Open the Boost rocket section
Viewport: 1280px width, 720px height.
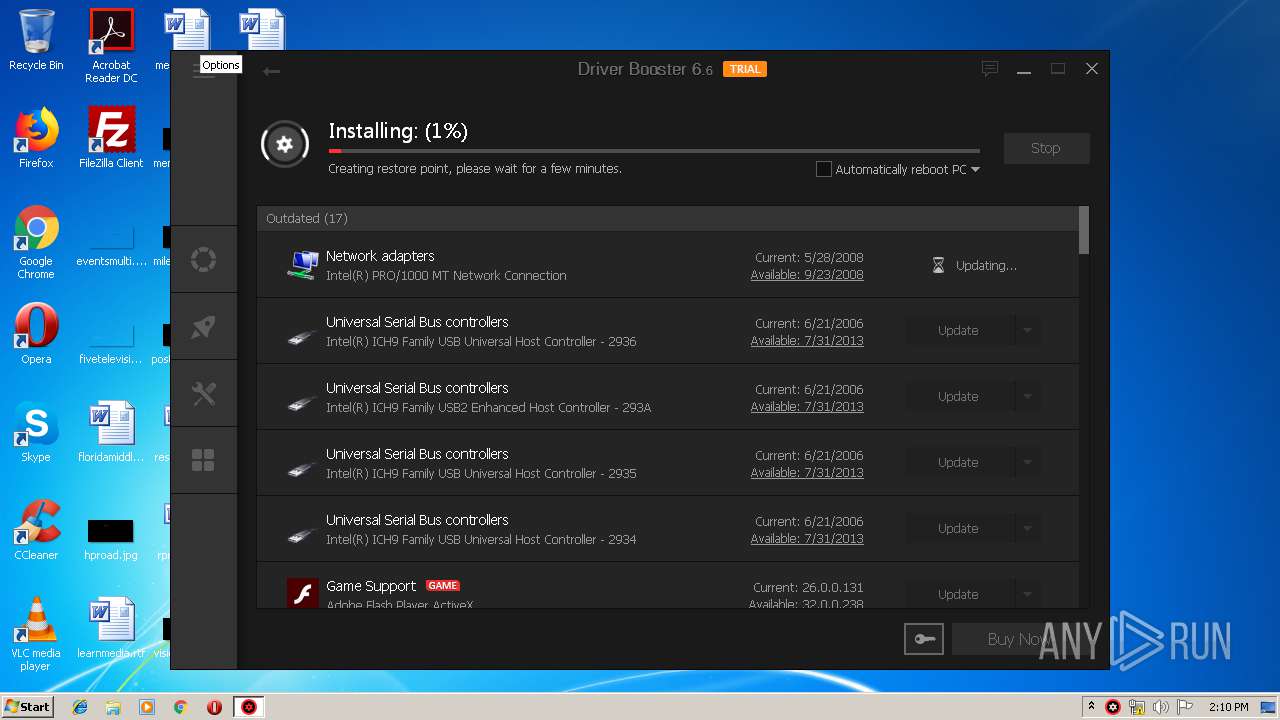[204, 327]
